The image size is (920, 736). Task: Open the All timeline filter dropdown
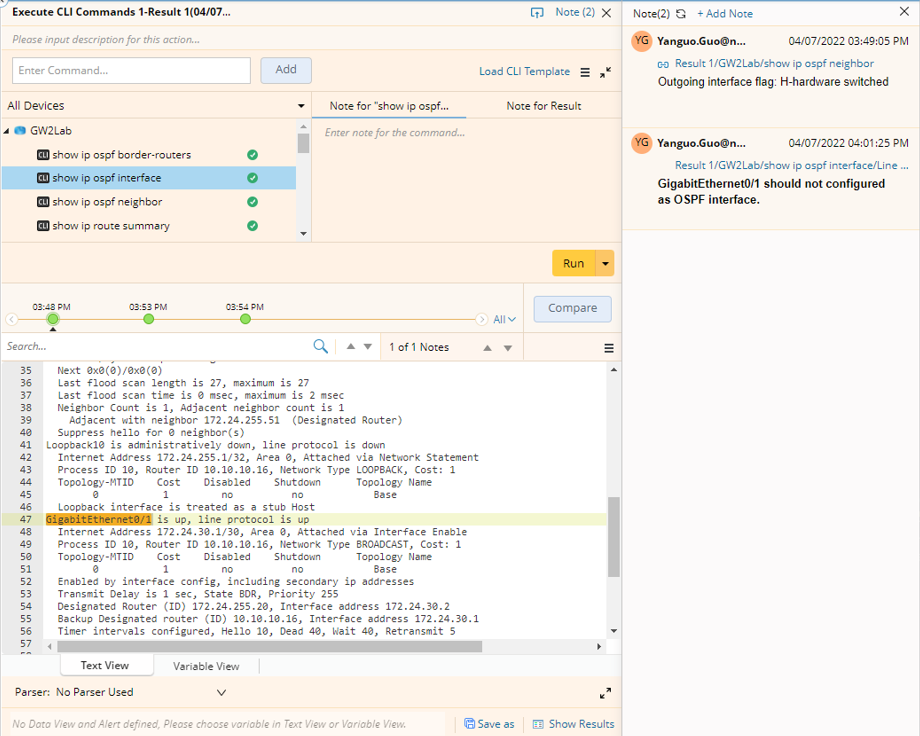[504, 320]
